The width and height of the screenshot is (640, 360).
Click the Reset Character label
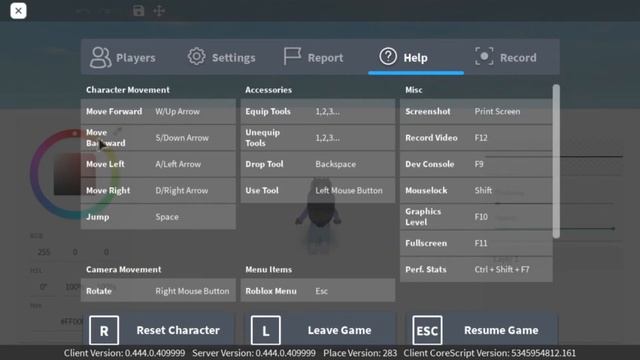click(x=178, y=330)
